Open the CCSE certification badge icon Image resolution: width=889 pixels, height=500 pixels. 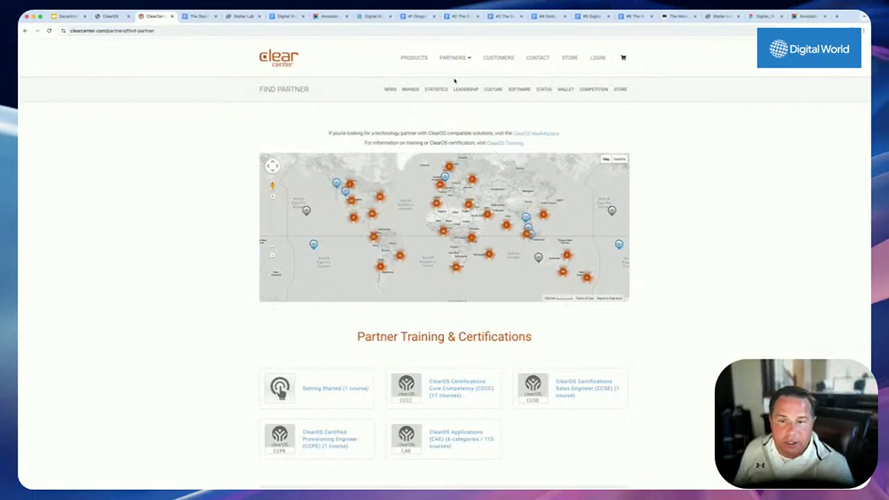[533, 388]
